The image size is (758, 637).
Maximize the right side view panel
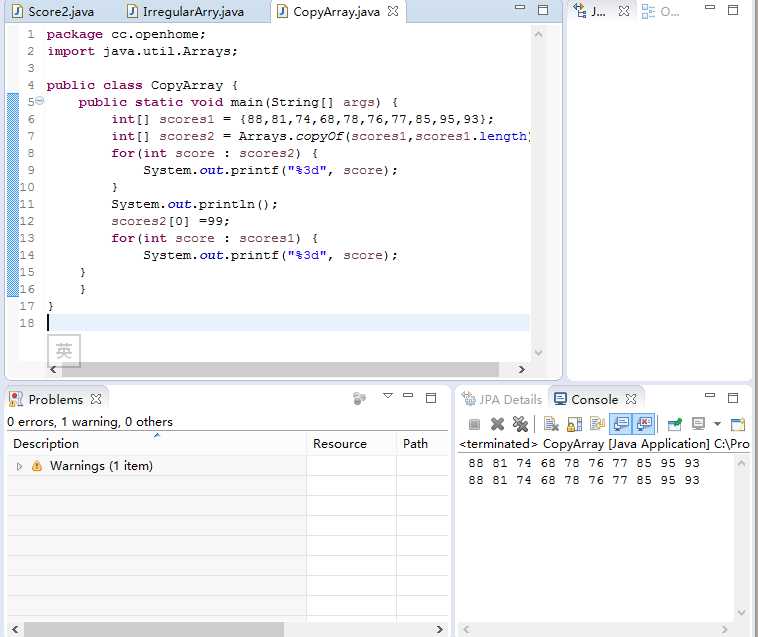pyautogui.click(x=733, y=10)
